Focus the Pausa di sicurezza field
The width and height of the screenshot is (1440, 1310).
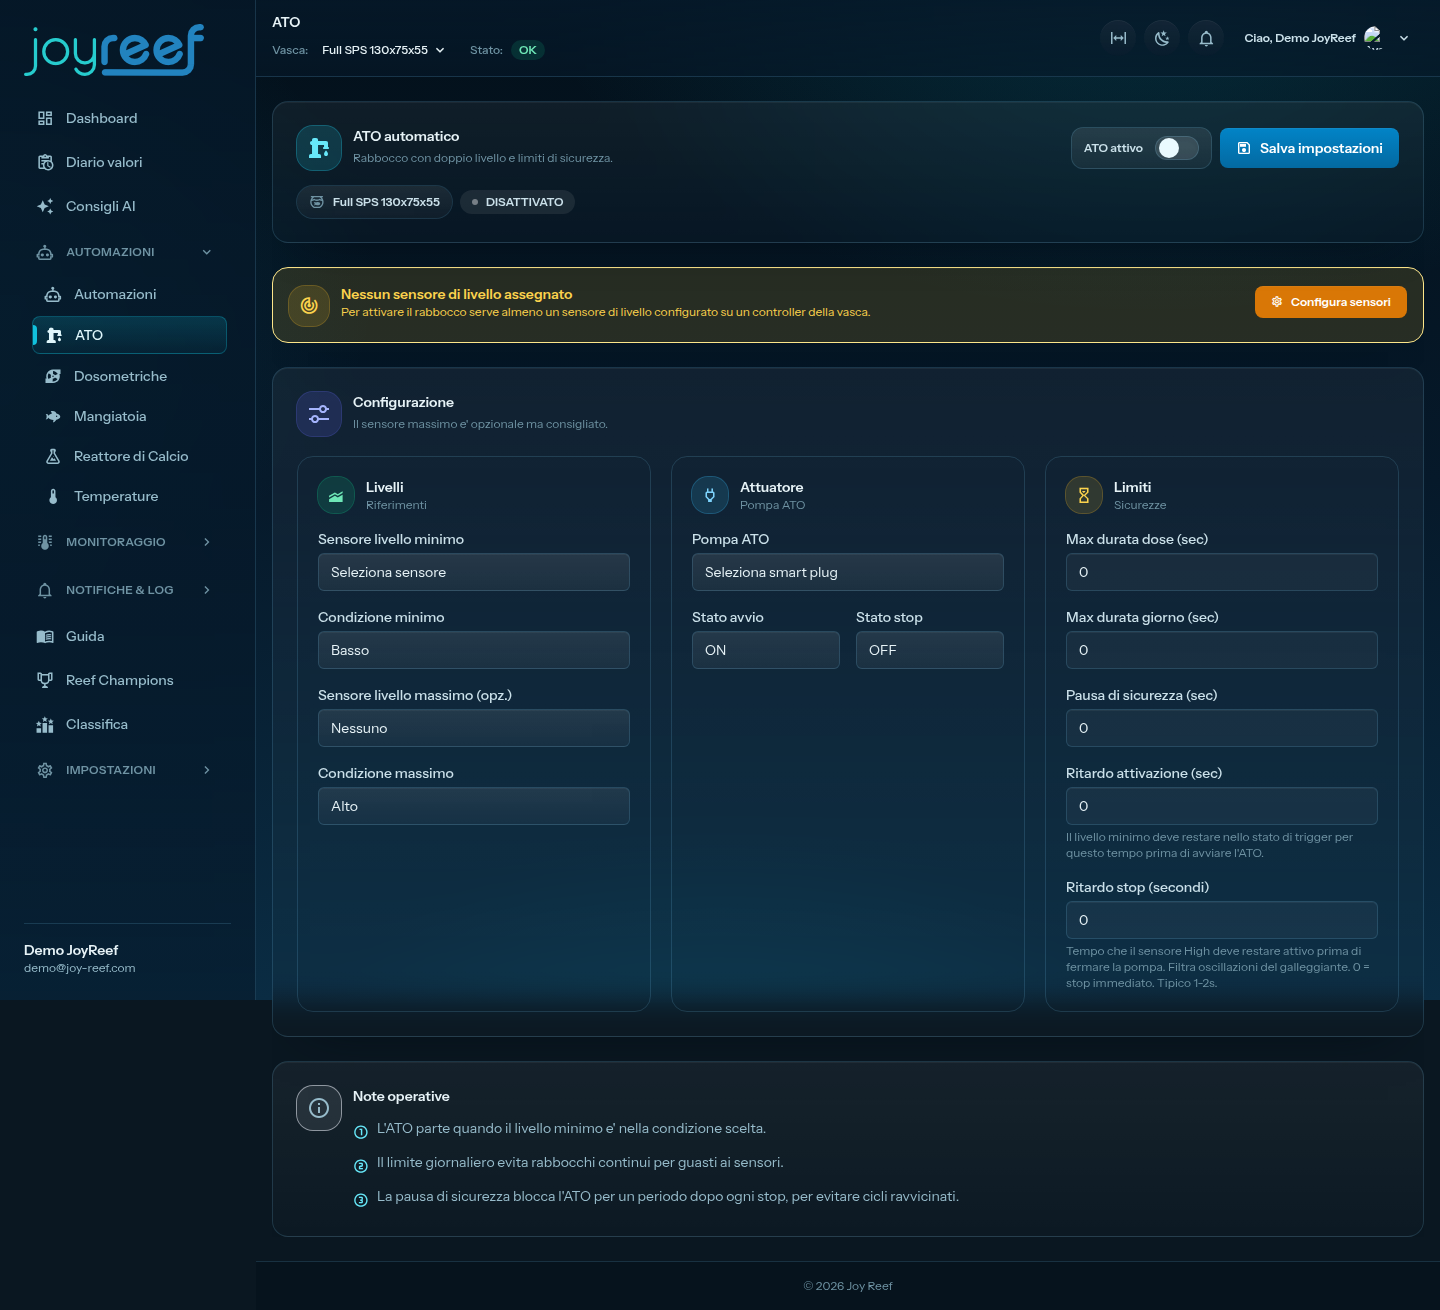[x=1222, y=728]
